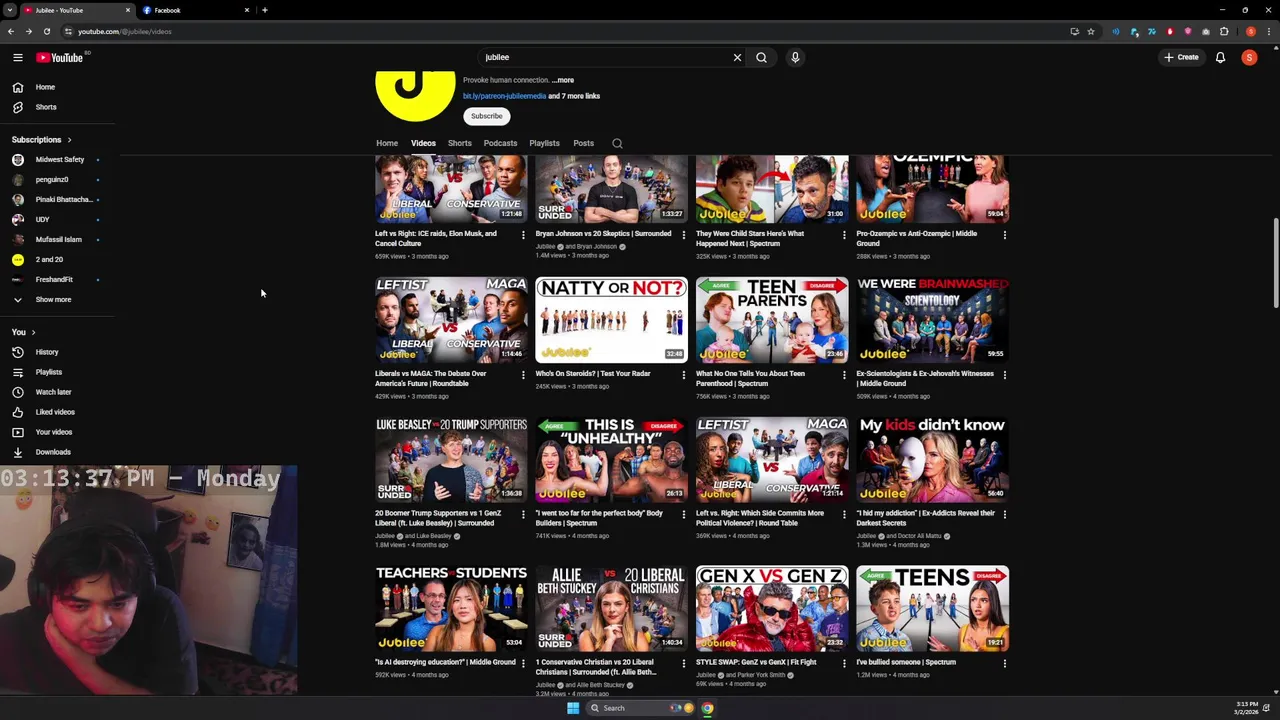1280x720 pixels.
Task: Open Chrome from the taskbar
Action: click(707, 708)
